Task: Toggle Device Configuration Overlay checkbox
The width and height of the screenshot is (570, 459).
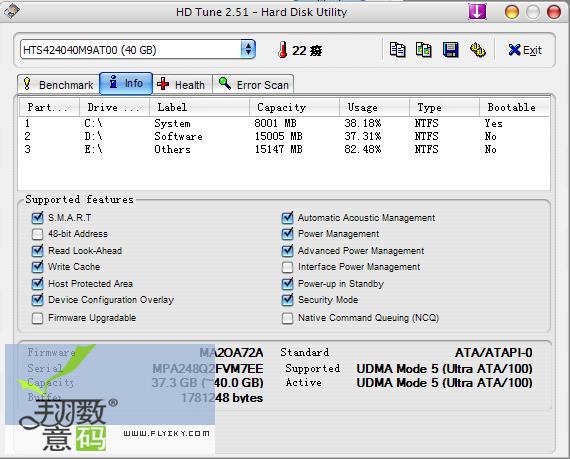Action: (37, 300)
